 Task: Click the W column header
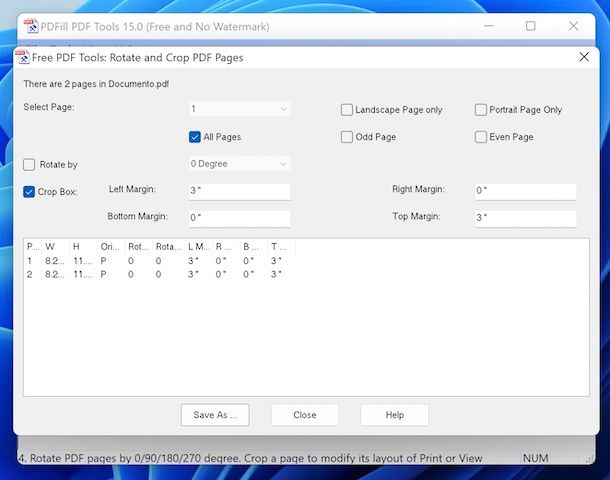(x=56, y=247)
